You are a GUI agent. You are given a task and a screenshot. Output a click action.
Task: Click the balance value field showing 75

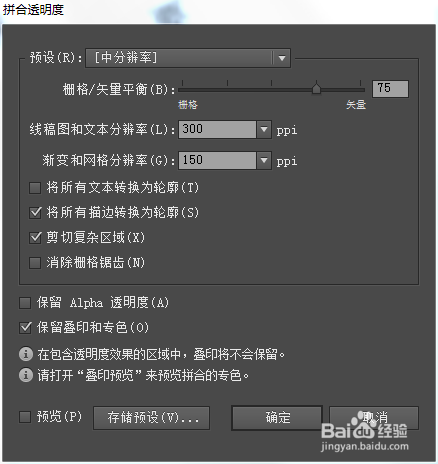tap(390, 89)
